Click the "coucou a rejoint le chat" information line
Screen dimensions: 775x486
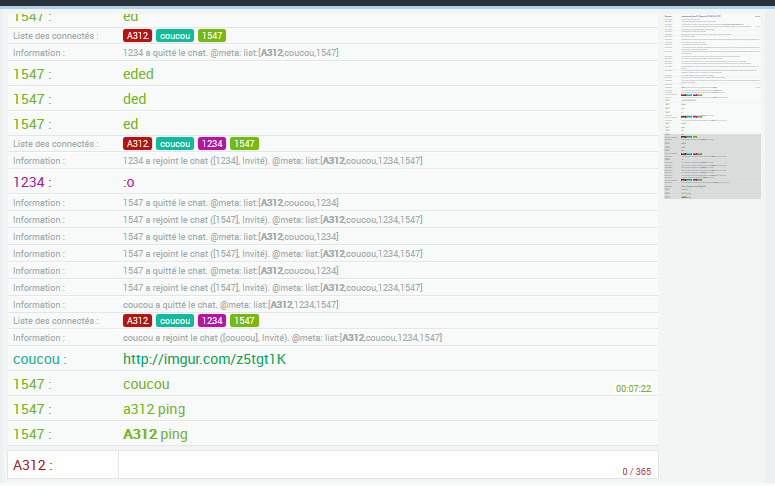(283, 338)
